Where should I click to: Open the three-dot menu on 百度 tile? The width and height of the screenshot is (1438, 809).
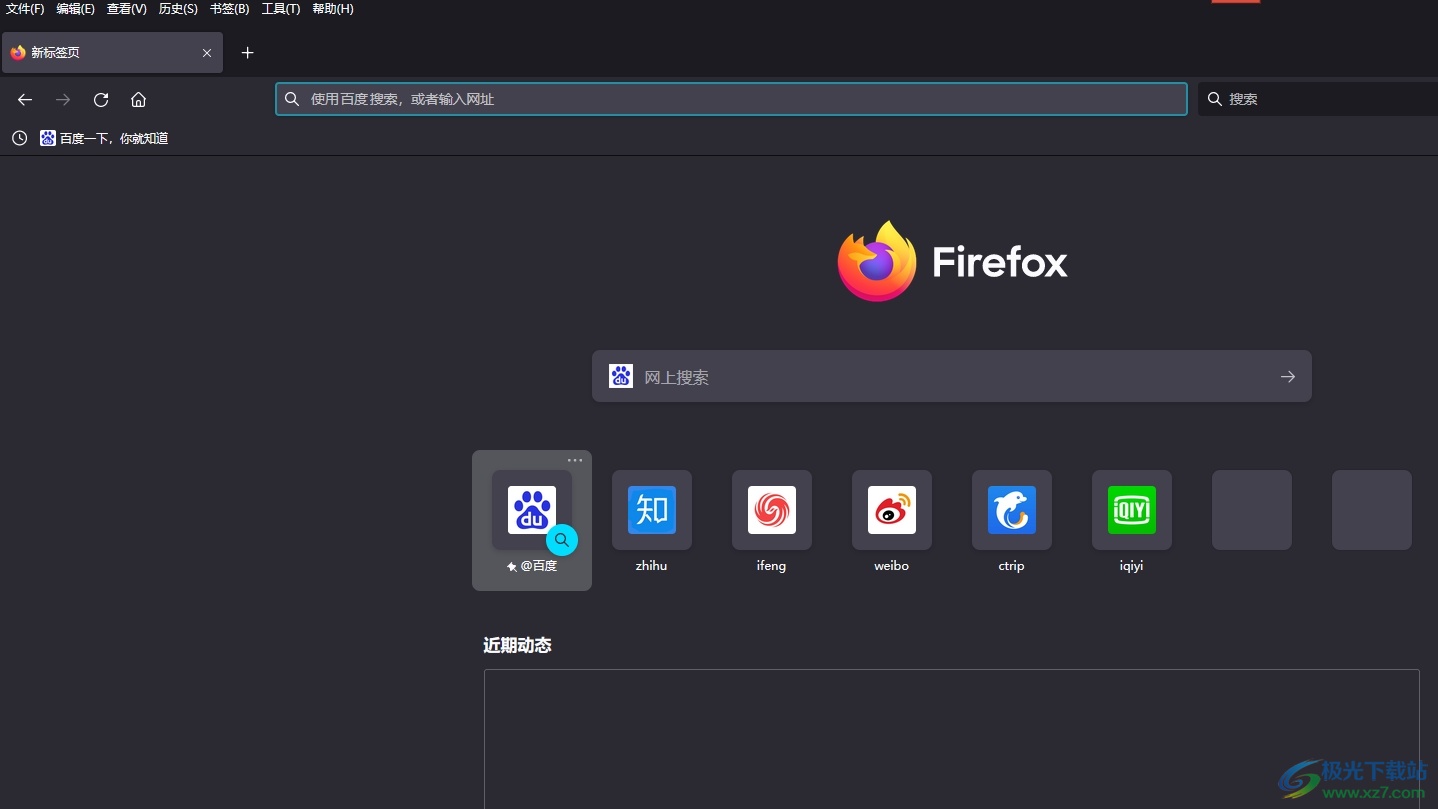point(575,461)
